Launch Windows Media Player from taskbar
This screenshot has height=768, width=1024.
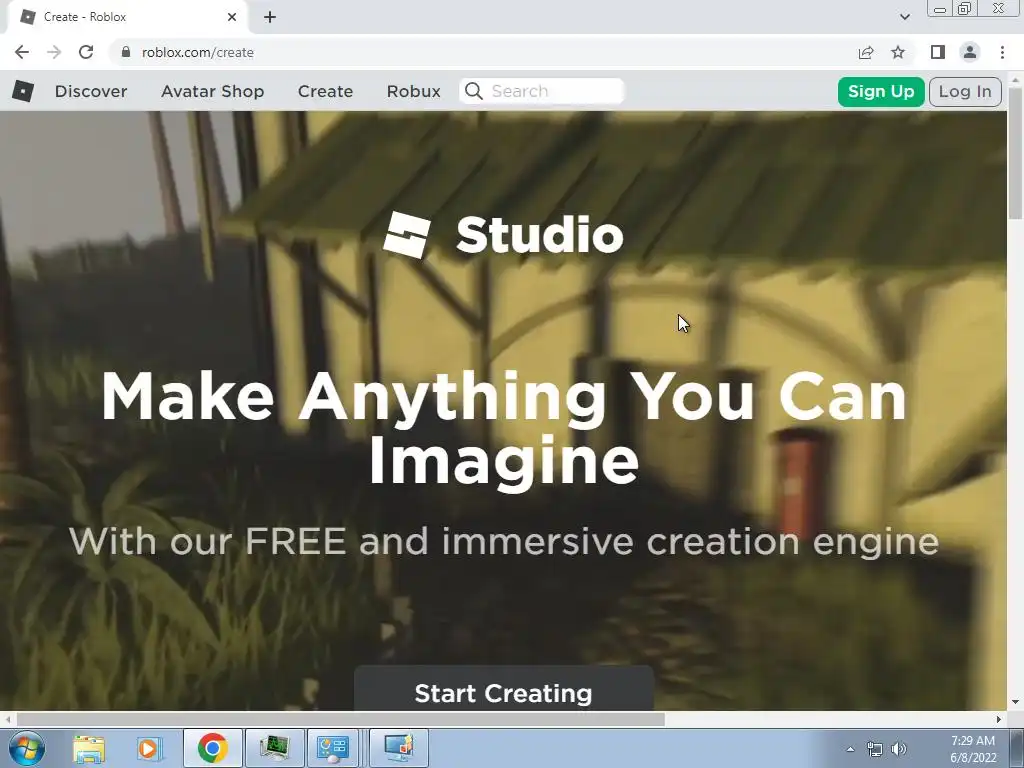[x=150, y=748]
